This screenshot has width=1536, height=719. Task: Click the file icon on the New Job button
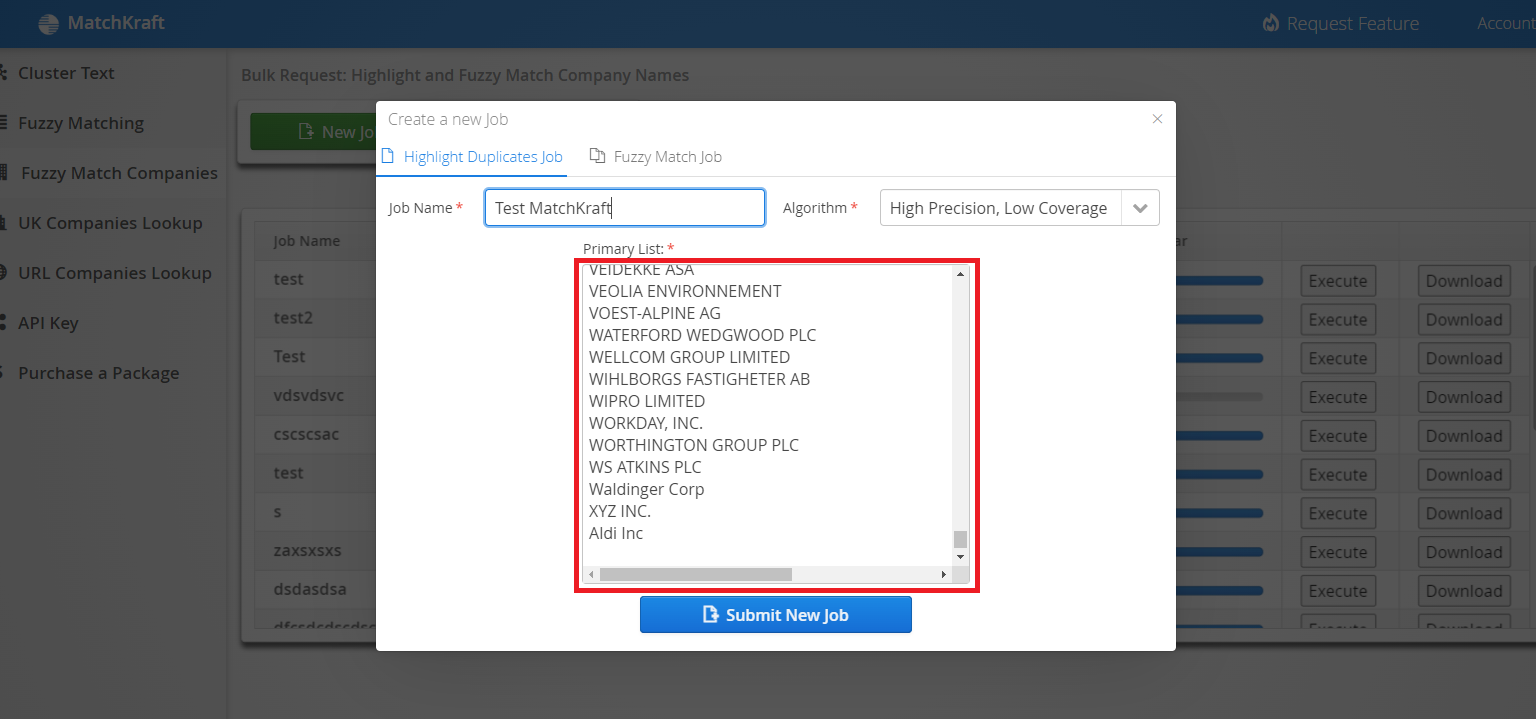point(307,132)
